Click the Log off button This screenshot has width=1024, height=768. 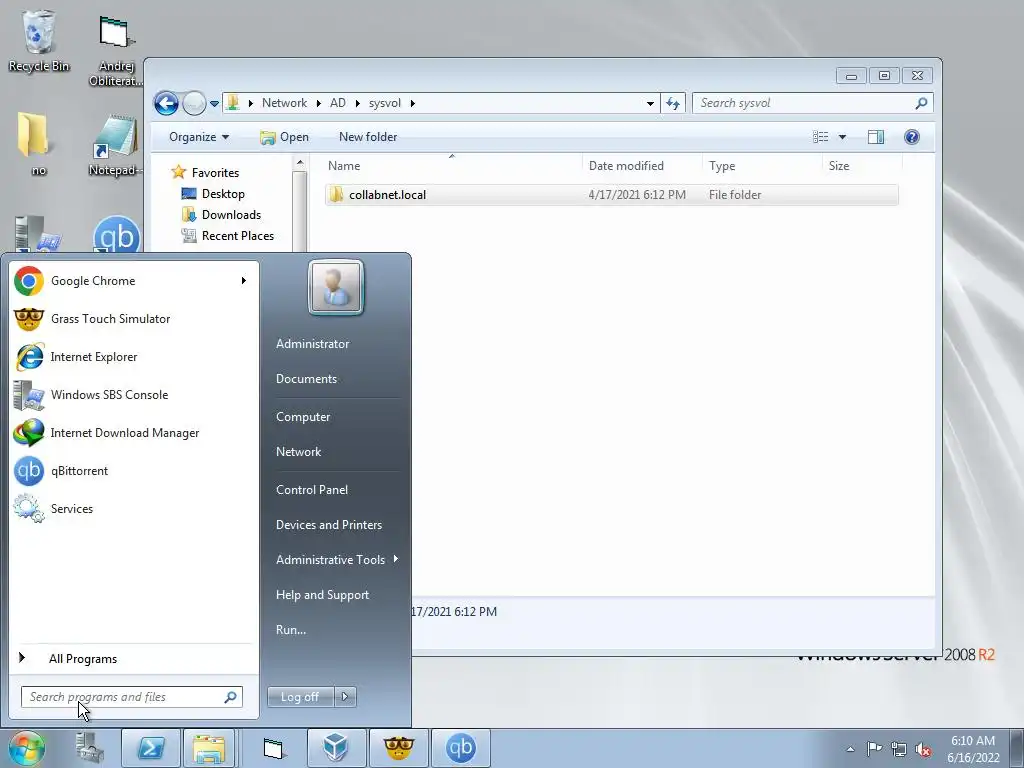tap(300, 697)
